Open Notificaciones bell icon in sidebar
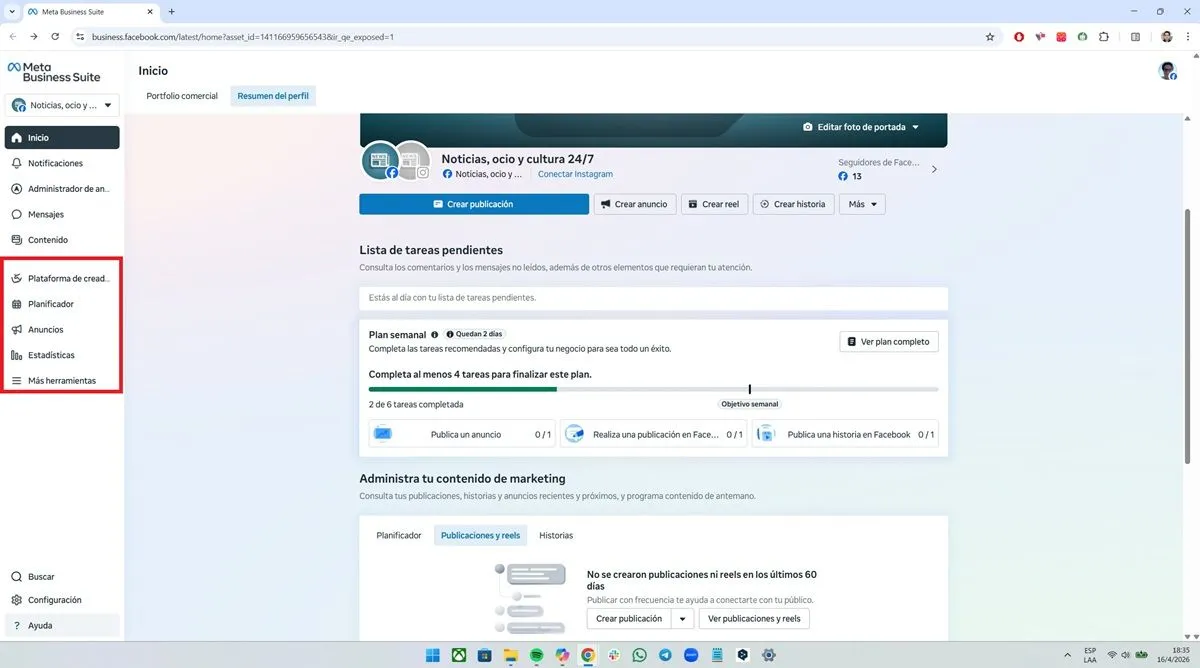1200x668 pixels. [x=17, y=163]
